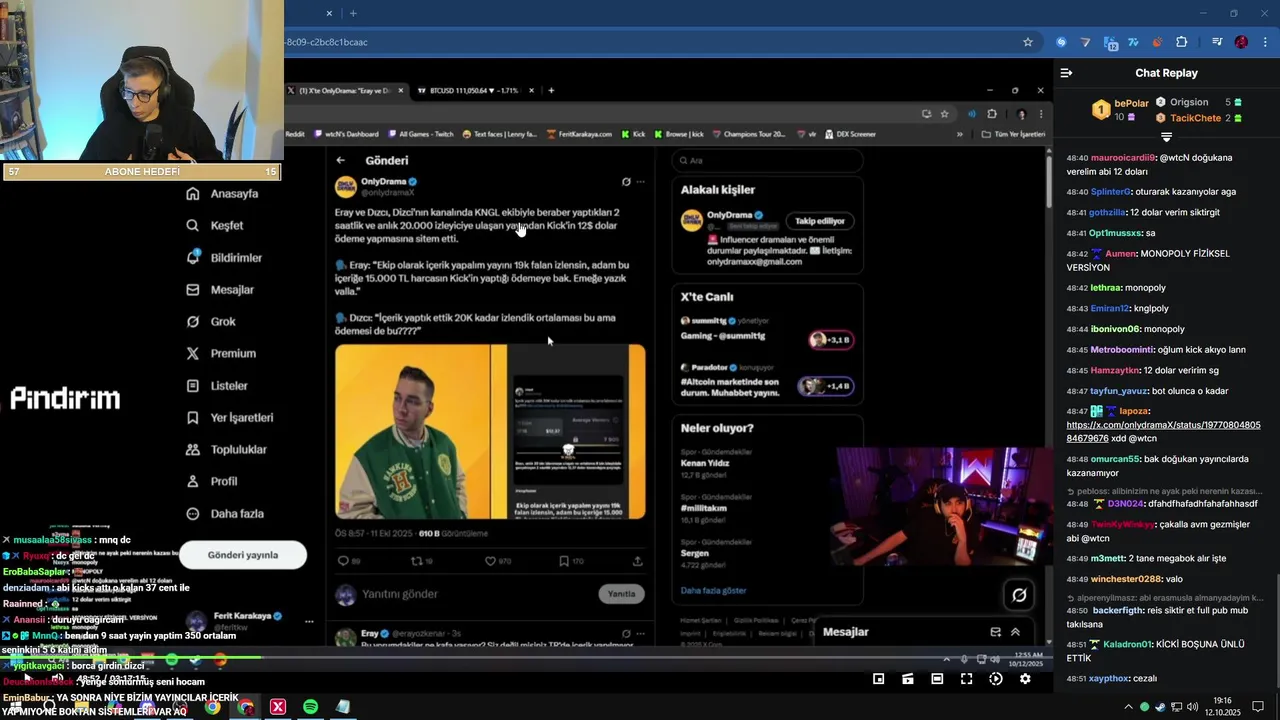Open Topluluklar in the X sidebar
The width and height of the screenshot is (1280, 720).
(226, 450)
